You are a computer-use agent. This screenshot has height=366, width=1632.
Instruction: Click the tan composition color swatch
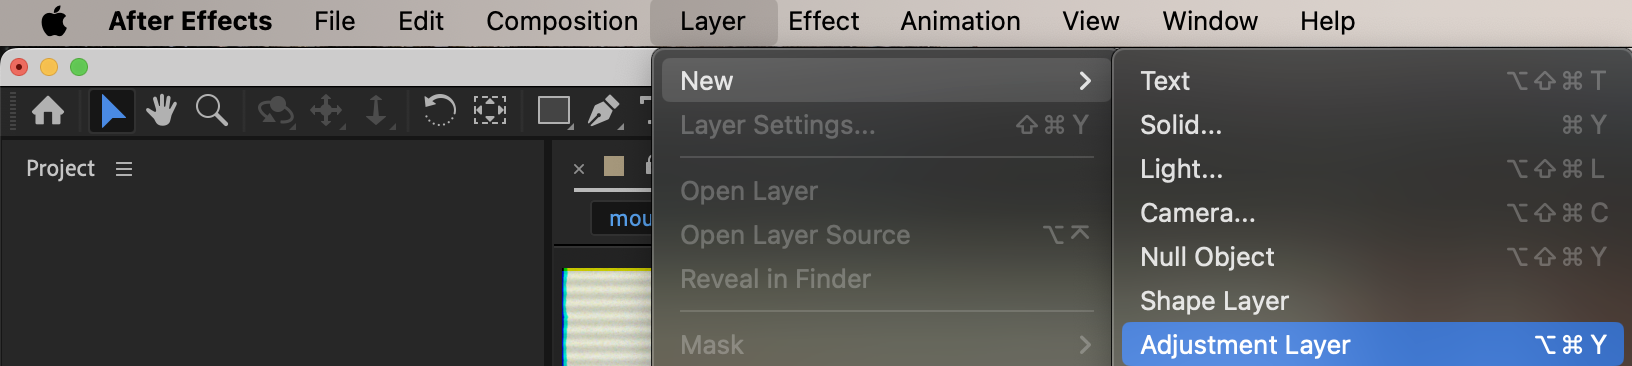pyautogui.click(x=614, y=166)
